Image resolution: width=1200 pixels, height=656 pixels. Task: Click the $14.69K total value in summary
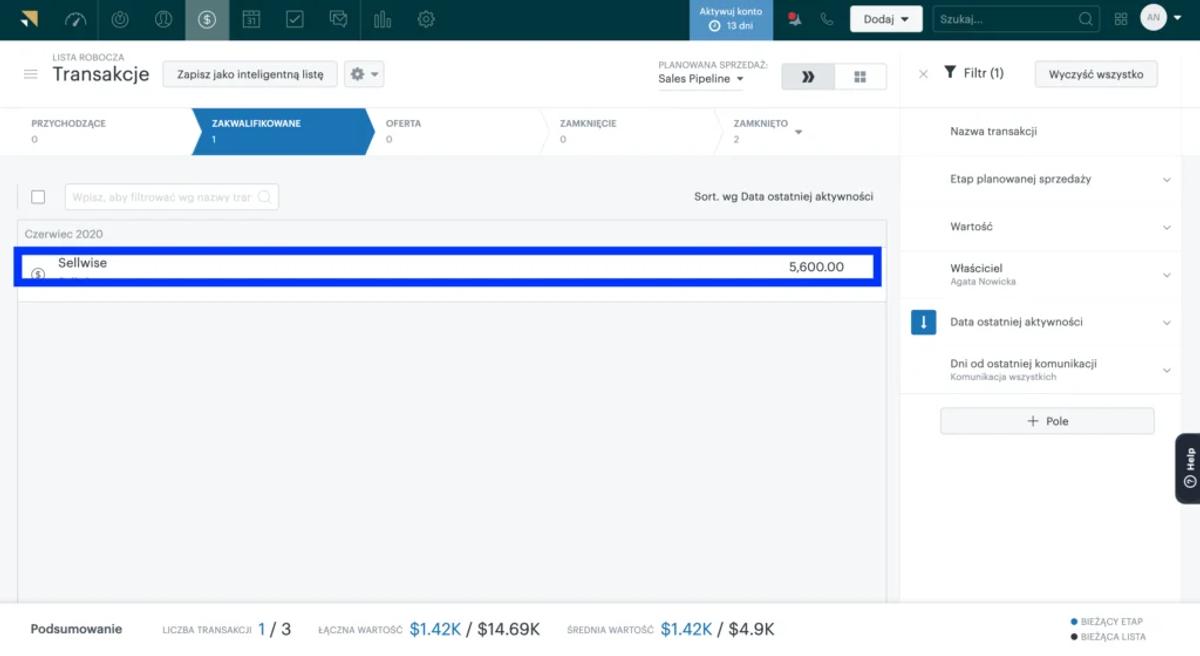coord(509,629)
